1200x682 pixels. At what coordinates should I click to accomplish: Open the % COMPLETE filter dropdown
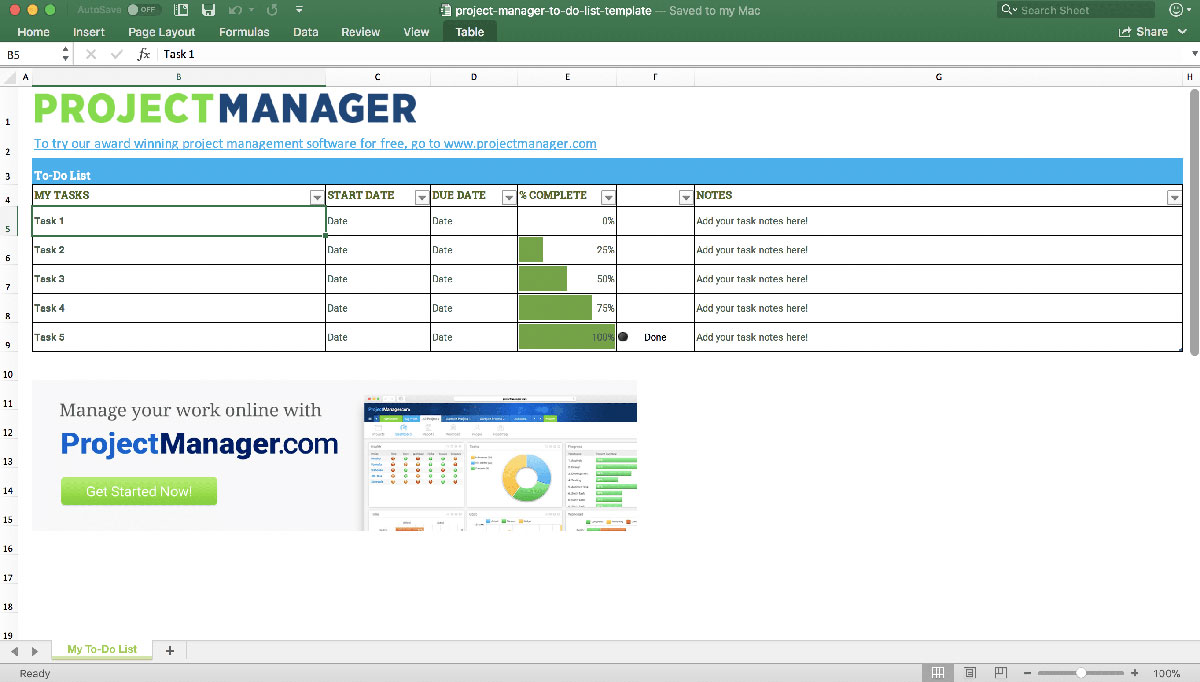[x=608, y=198]
